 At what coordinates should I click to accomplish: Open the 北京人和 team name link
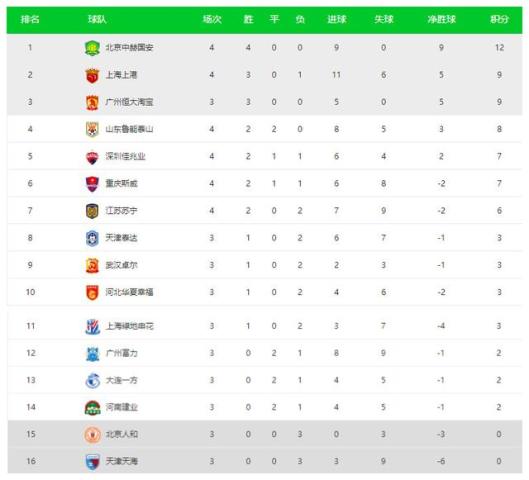coord(121,434)
